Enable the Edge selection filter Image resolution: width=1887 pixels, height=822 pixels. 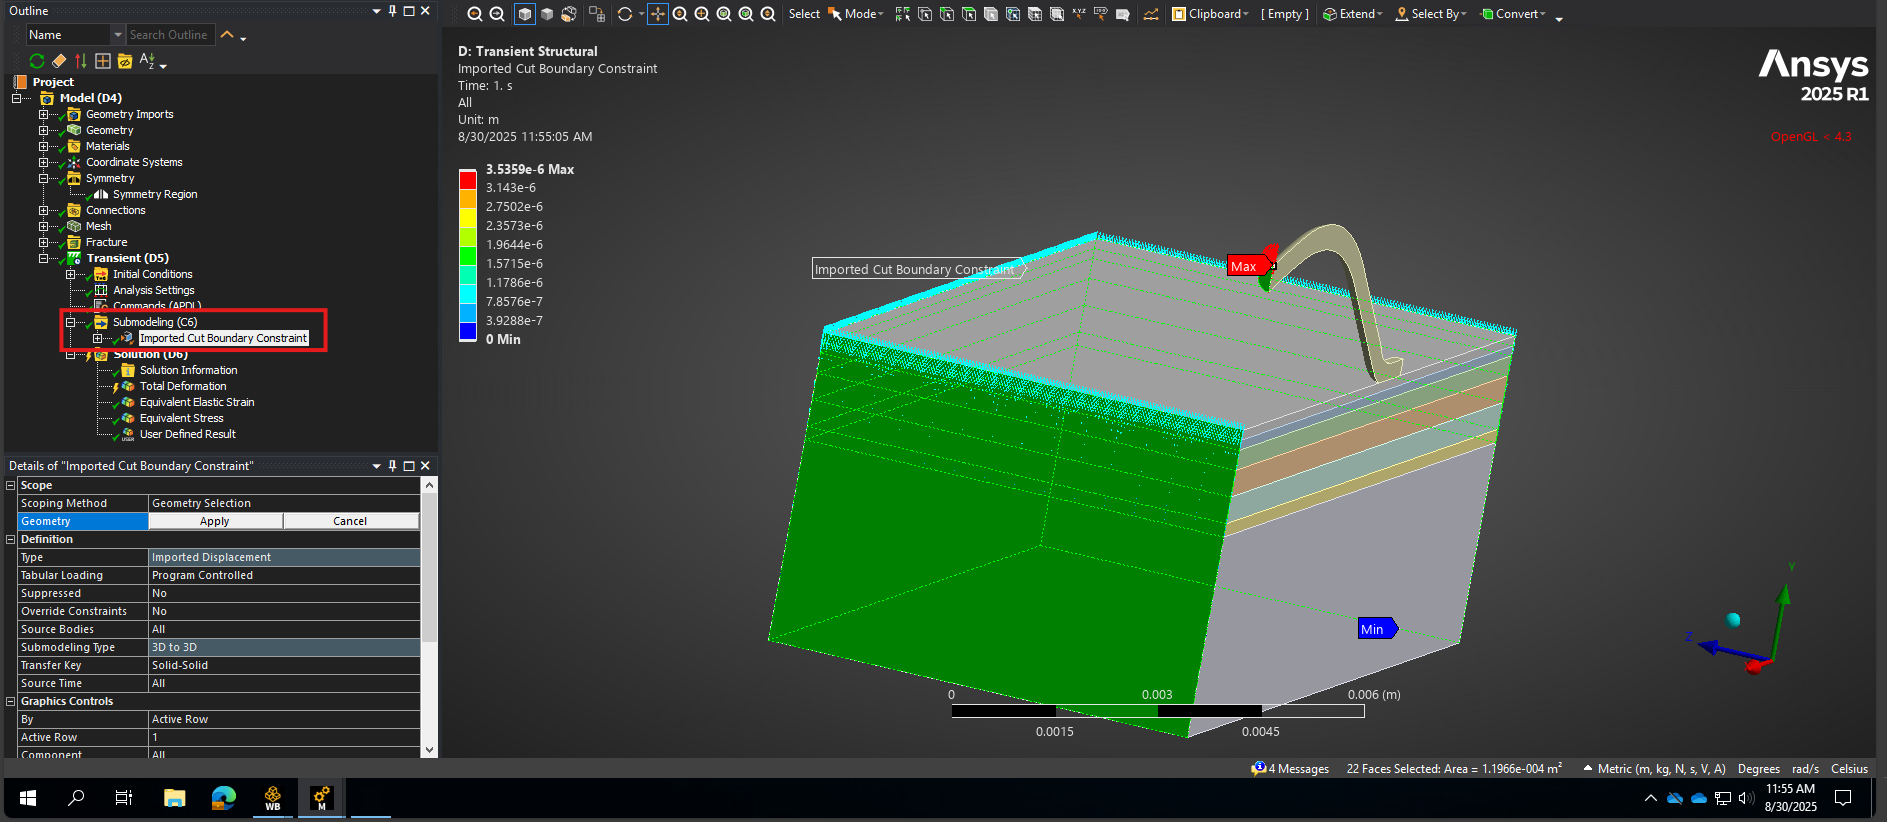coord(947,14)
